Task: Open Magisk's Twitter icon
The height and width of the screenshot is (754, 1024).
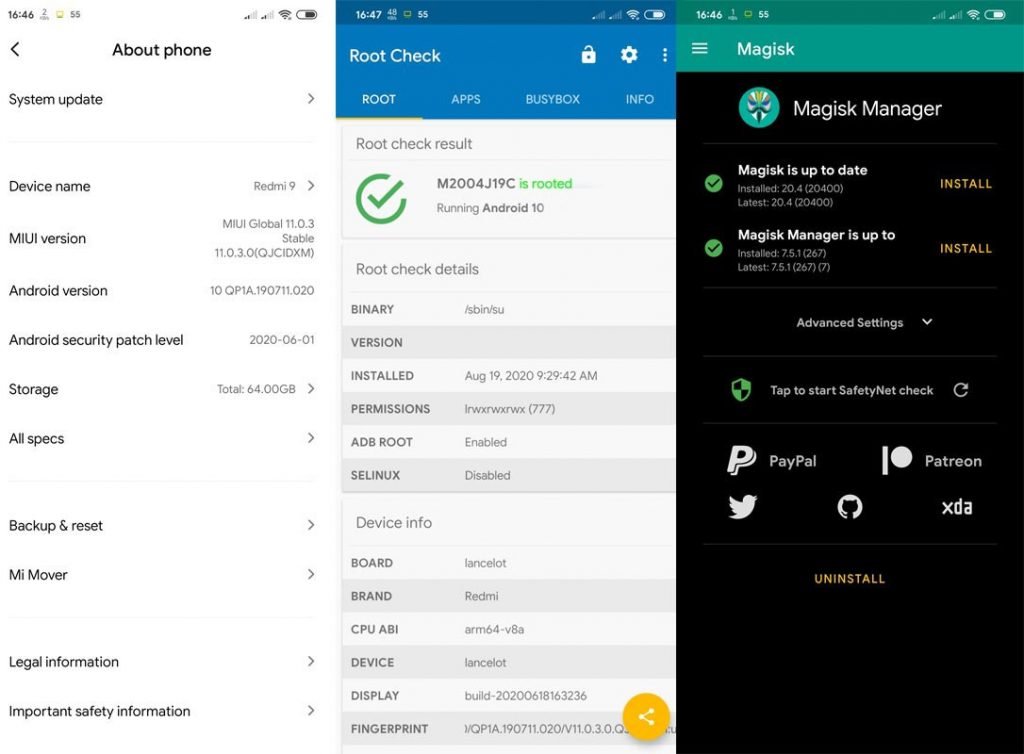Action: tap(743, 507)
